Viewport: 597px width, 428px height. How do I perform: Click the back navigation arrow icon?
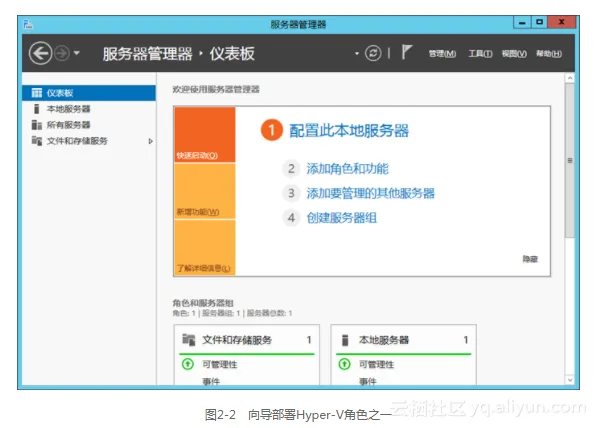40,53
